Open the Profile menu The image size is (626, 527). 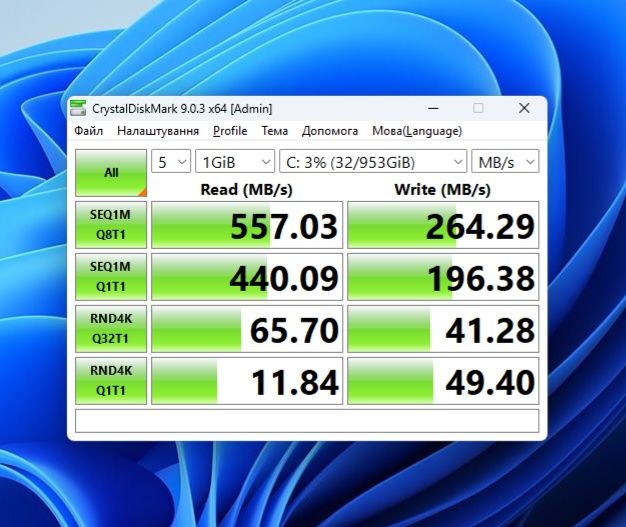[x=230, y=131]
